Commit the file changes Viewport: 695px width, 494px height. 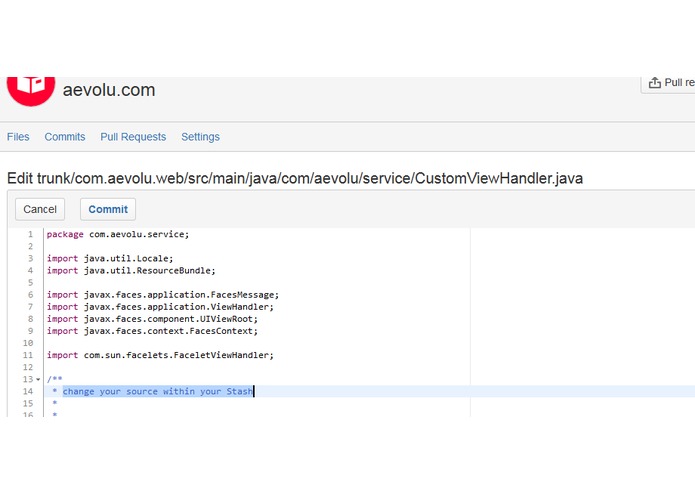click(108, 209)
